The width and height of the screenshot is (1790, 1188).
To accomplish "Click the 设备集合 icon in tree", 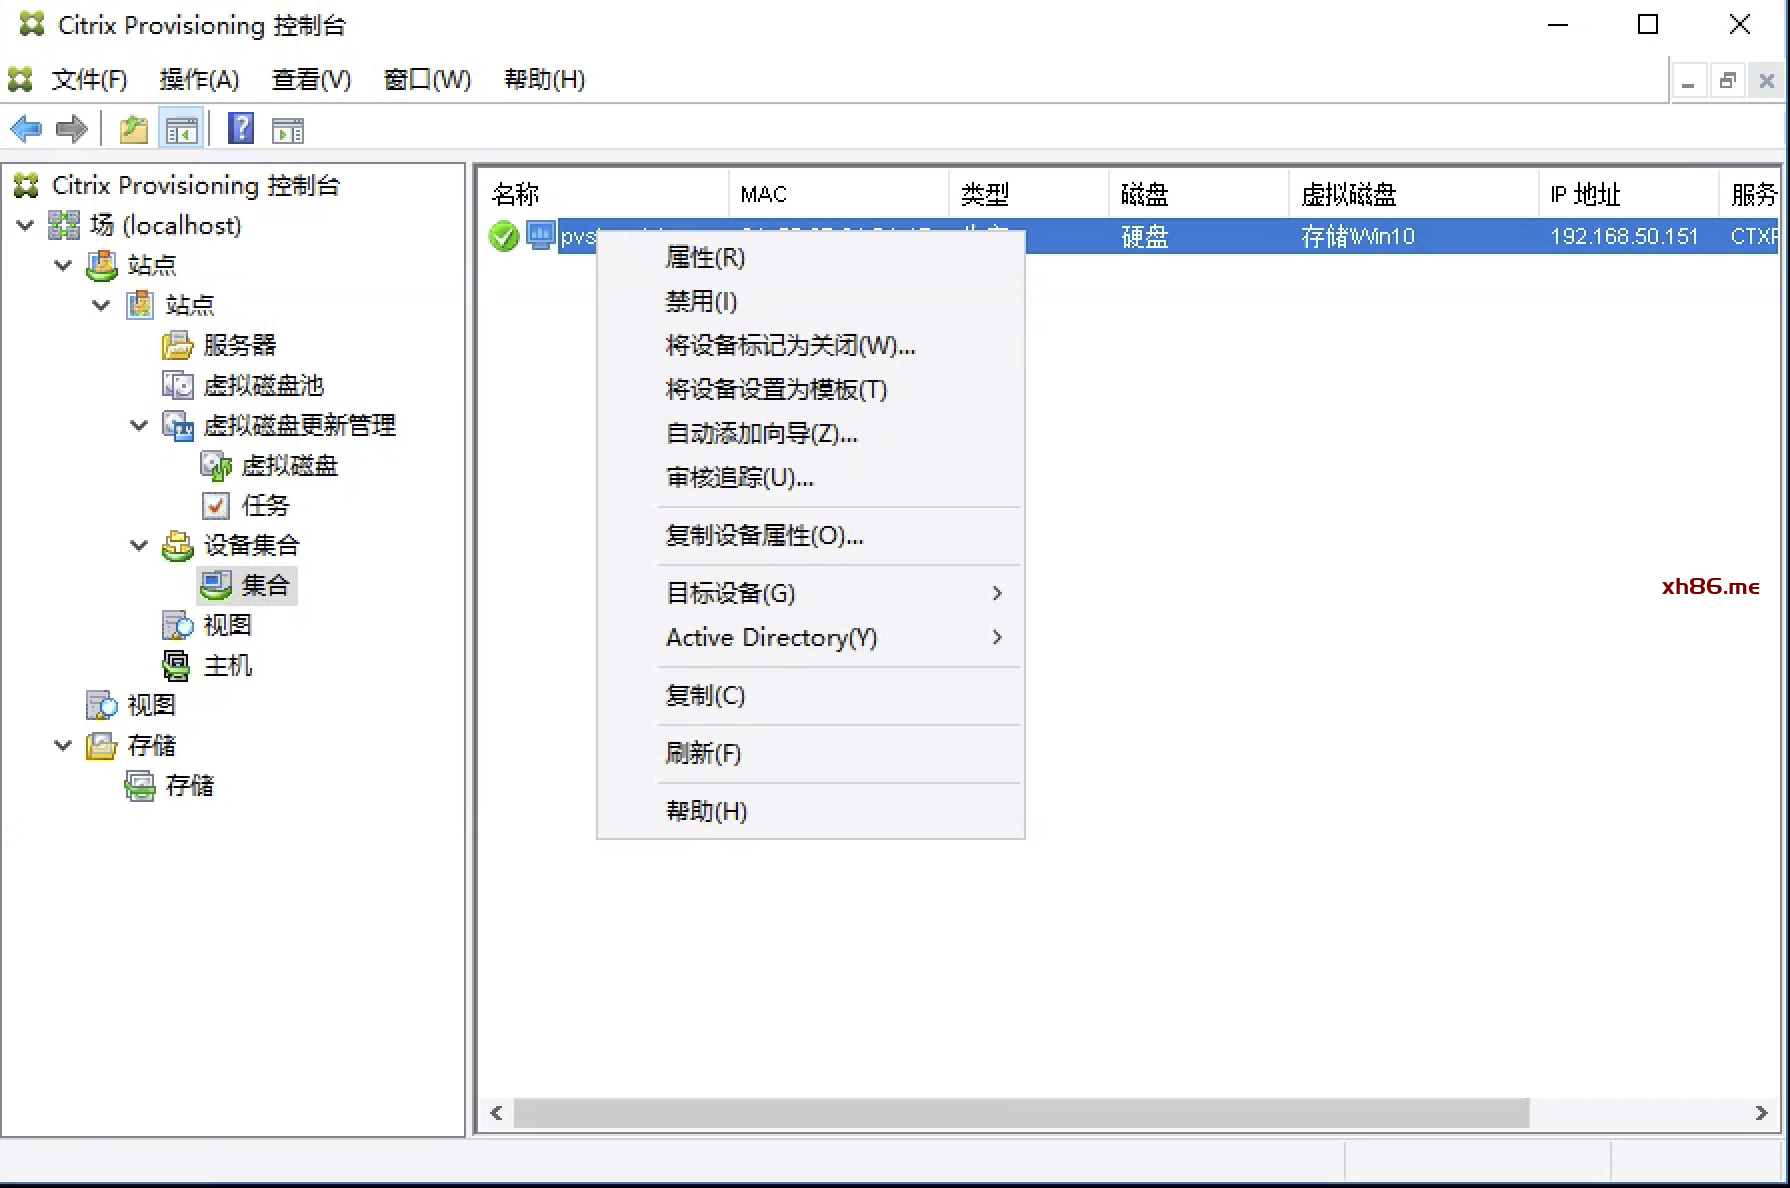I will pyautogui.click(x=177, y=546).
